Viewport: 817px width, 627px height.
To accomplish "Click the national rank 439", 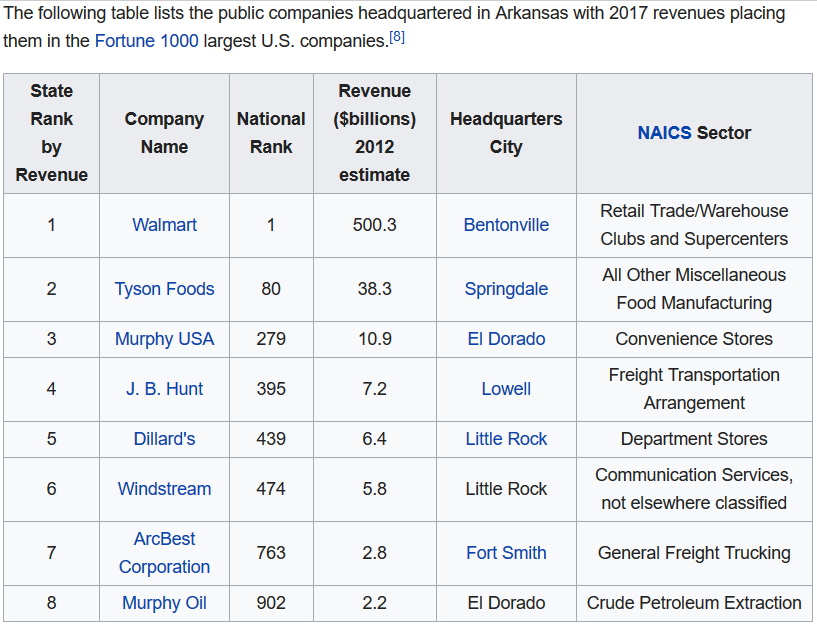I will [271, 439].
